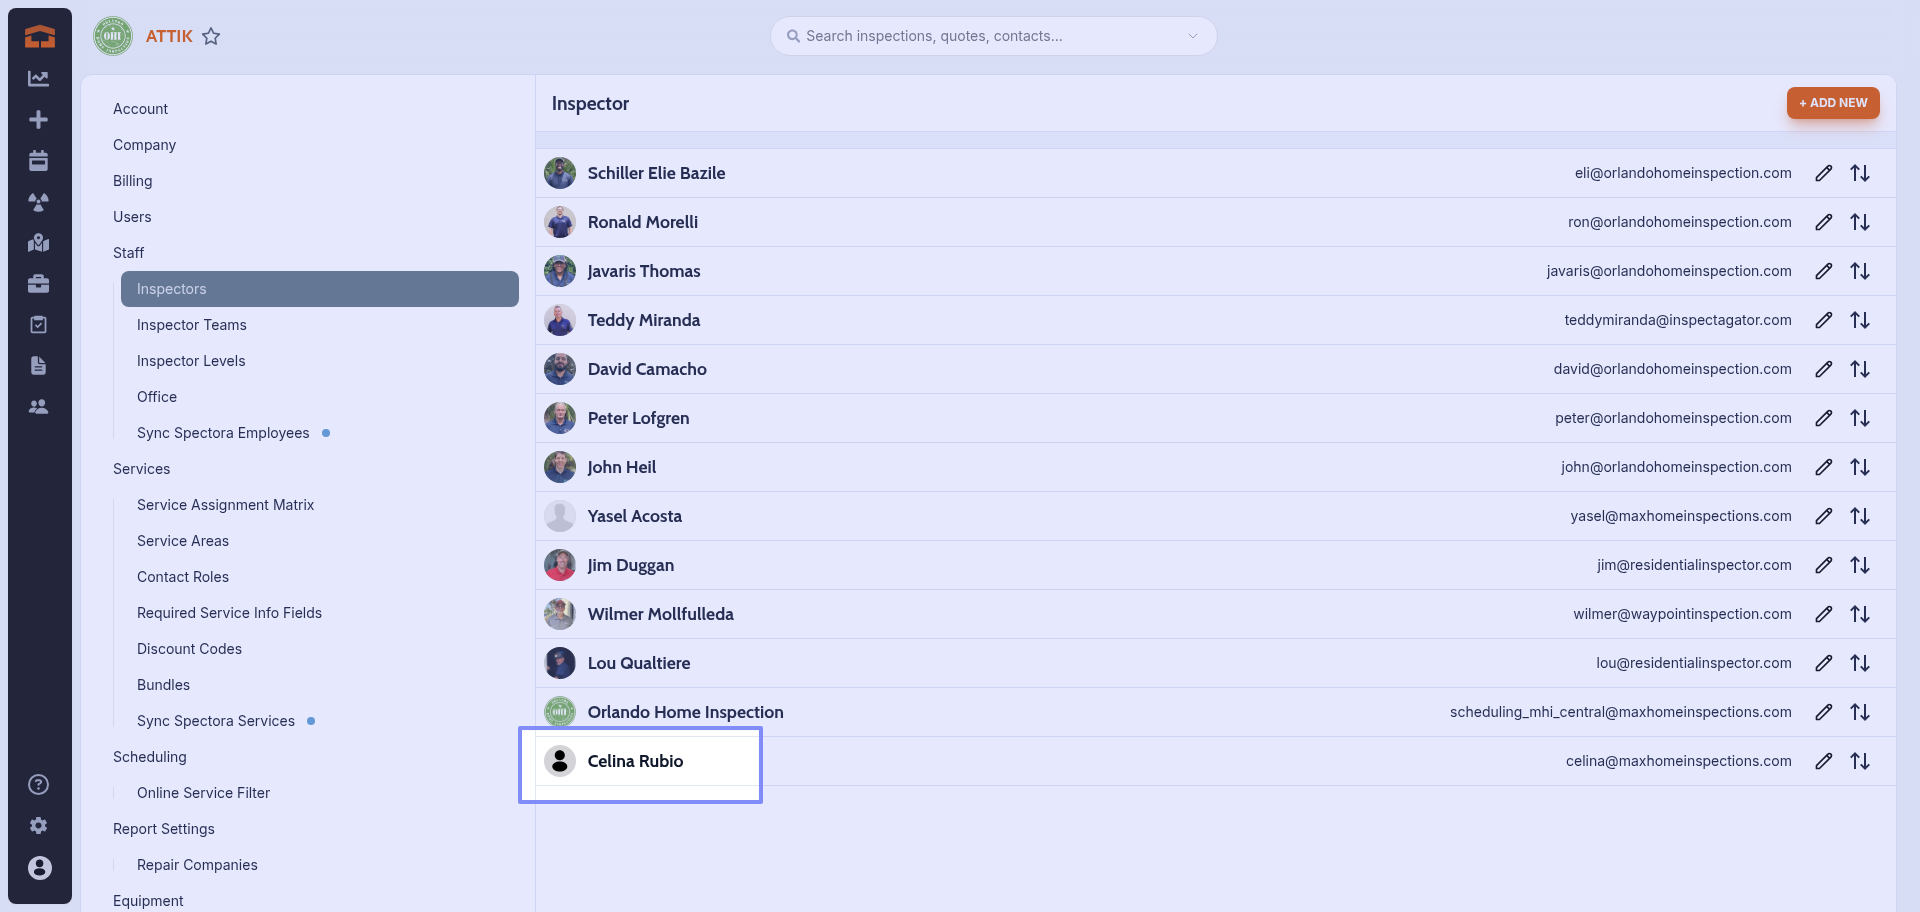This screenshot has height=912, width=1920.
Task: Click the edit pencil for Celina Rubio
Action: click(1824, 761)
